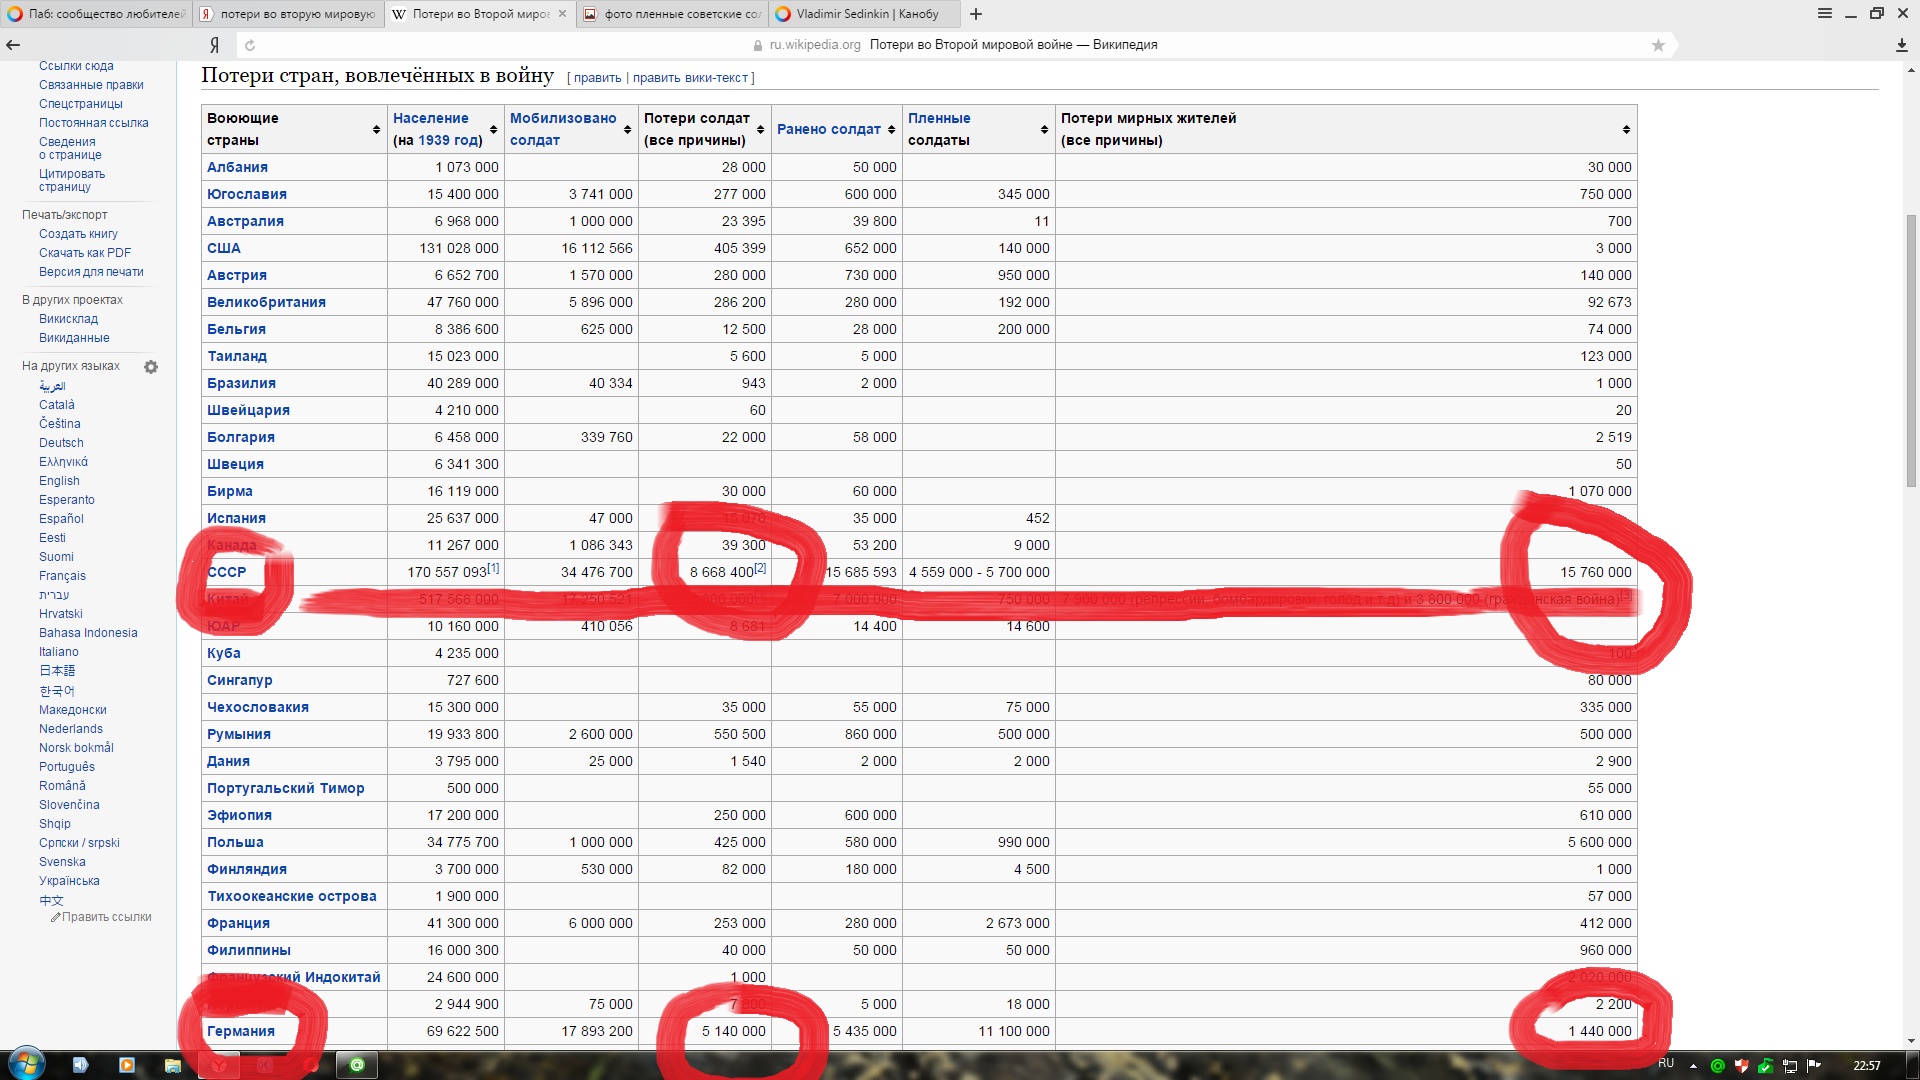The height and width of the screenshot is (1080, 1920).
Task: Close the Wikipedia 'Потери во Второй миро…' tab
Action: pos(562,14)
